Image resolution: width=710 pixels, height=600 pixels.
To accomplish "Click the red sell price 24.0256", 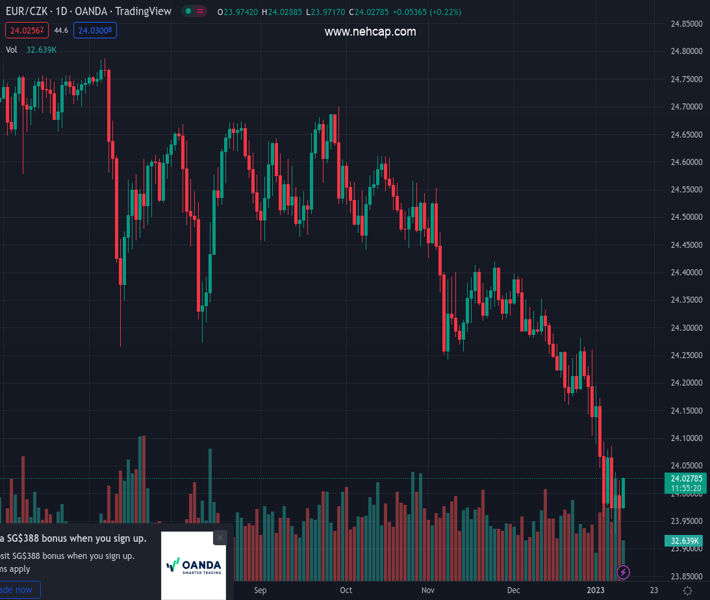I will pyautogui.click(x=25, y=31).
